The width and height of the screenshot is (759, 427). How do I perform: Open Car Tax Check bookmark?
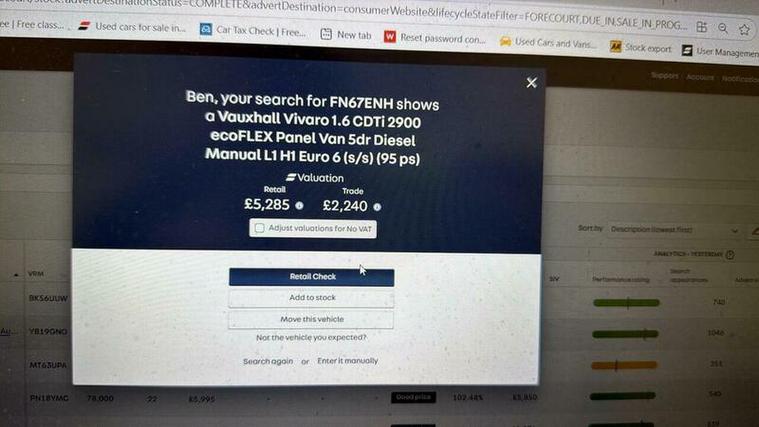click(x=253, y=31)
